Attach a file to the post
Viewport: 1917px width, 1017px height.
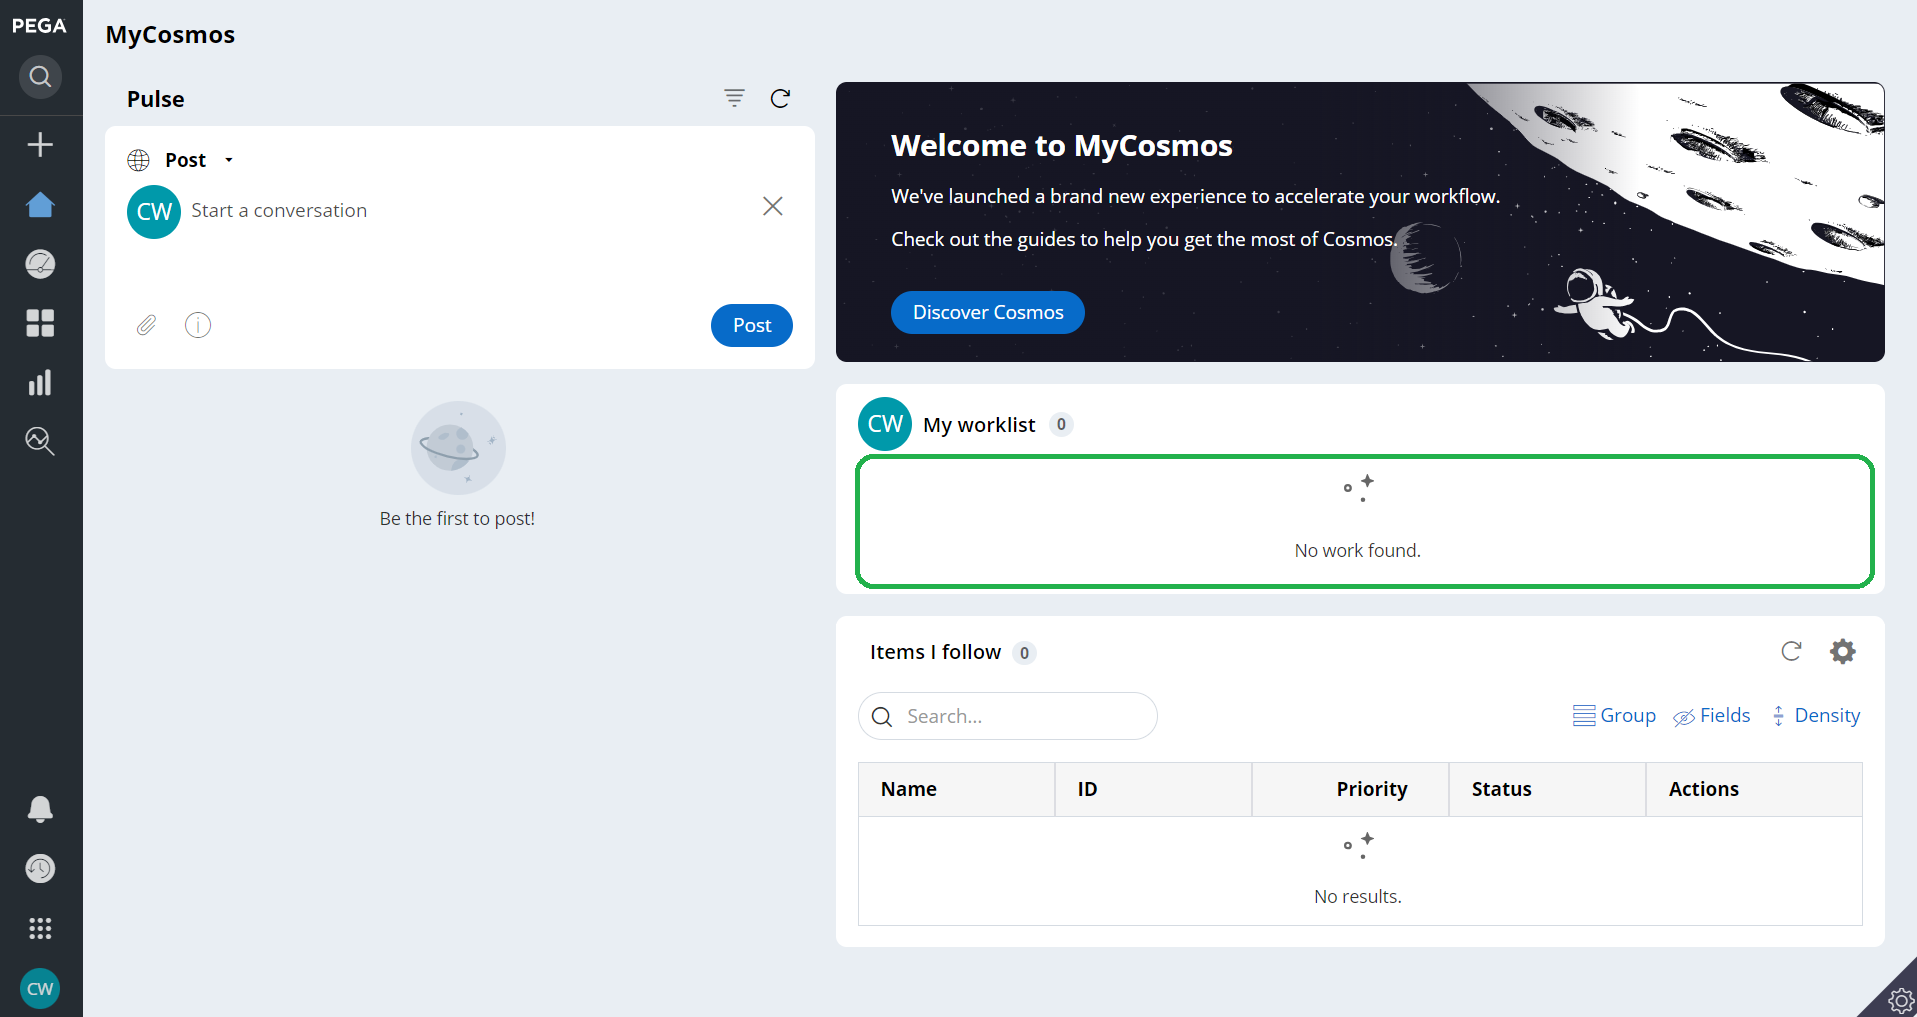click(x=146, y=325)
